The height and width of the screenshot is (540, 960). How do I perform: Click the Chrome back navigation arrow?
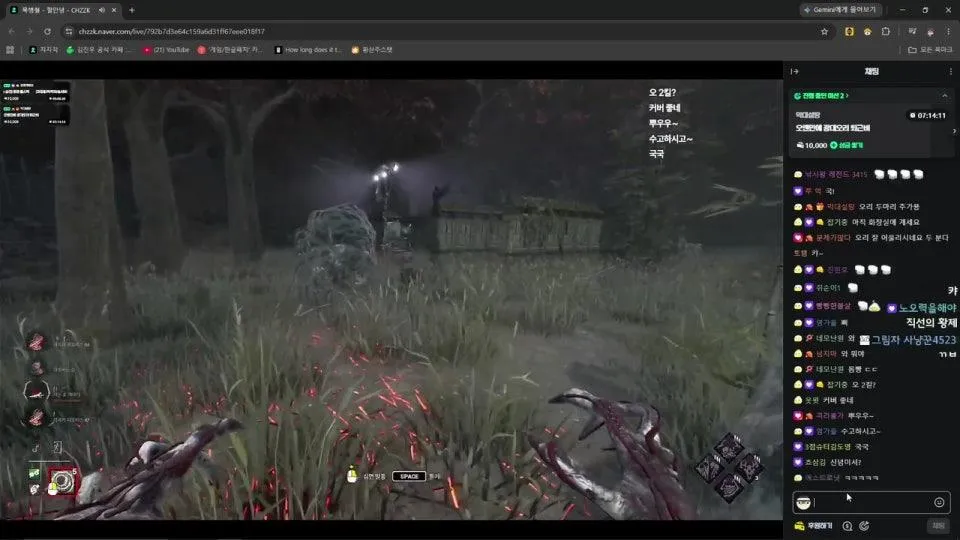tap(11, 31)
